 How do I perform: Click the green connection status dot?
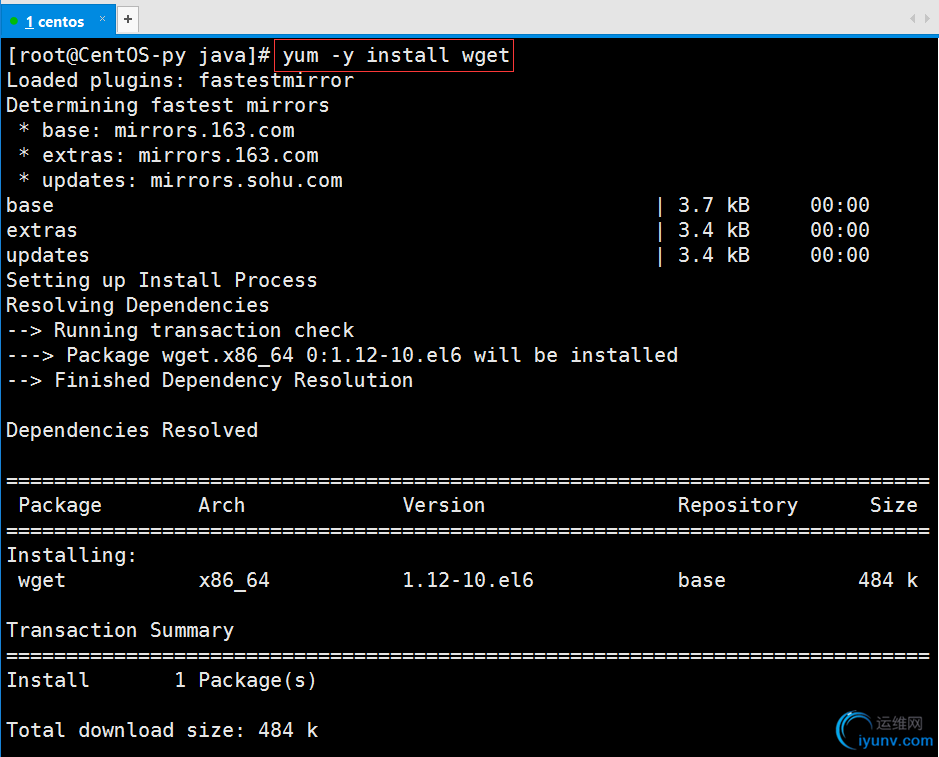click(14, 21)
